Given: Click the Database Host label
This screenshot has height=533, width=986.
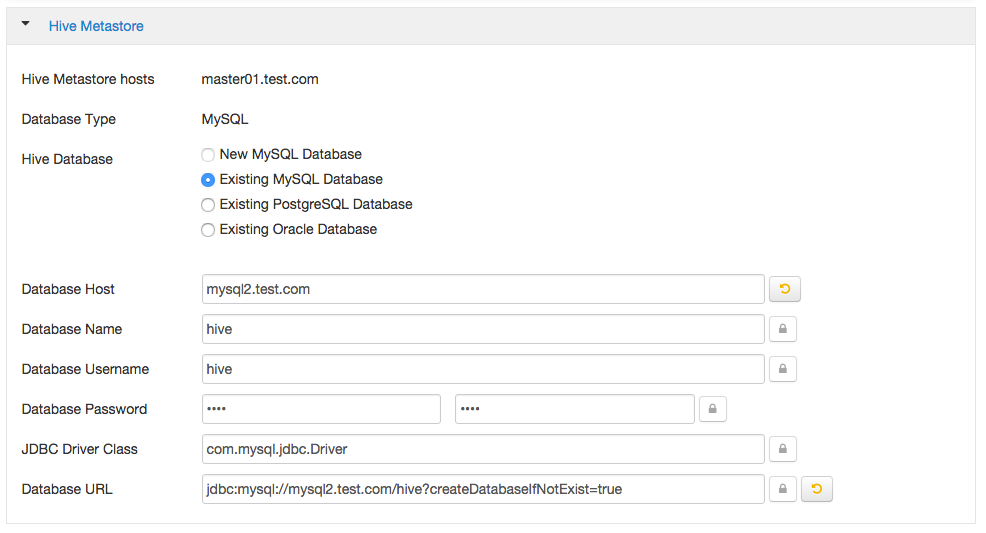Looking at the screenshot, I should click(68, 289).
